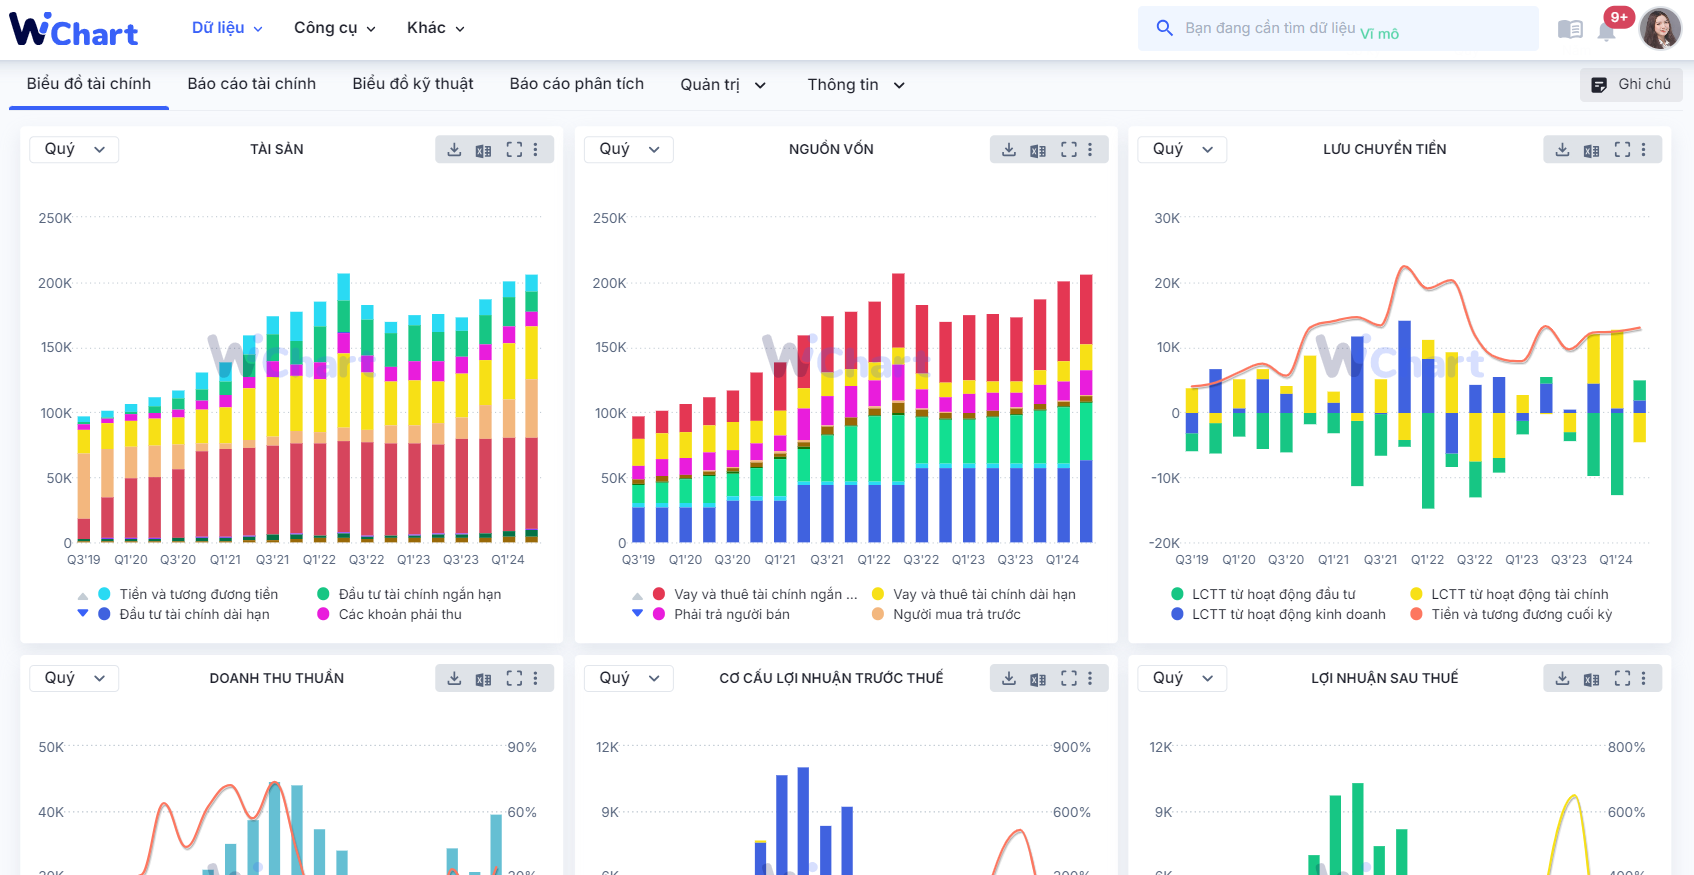Toggle LCTT từ hoạt động kinh doanh series
Image resolution: width=1694 pixels, height=875 pixels.
click(x=1279, y=614)
